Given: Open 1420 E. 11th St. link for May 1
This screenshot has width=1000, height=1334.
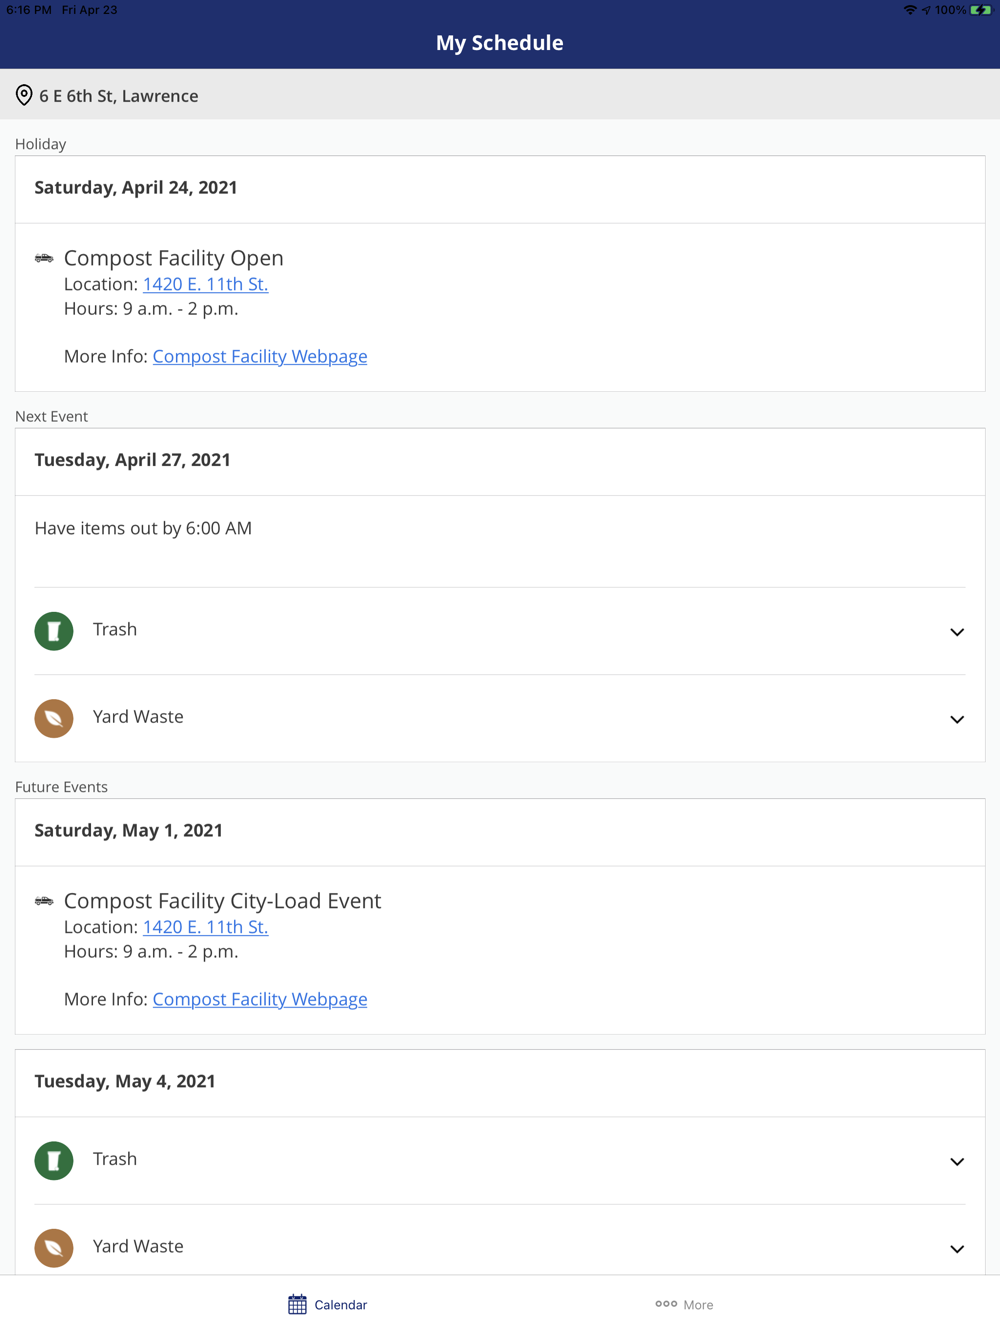Looking at the screenshot, I should click(205, 927).
